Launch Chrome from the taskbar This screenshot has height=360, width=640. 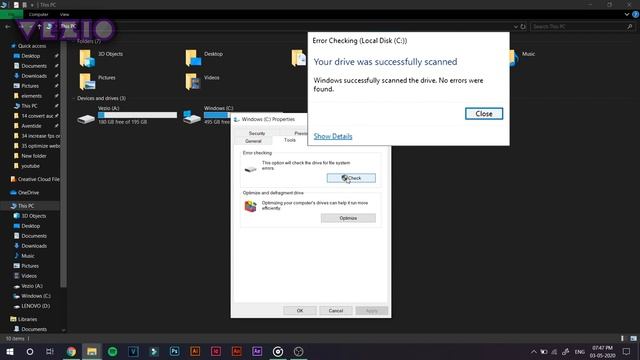click(71, 351)
